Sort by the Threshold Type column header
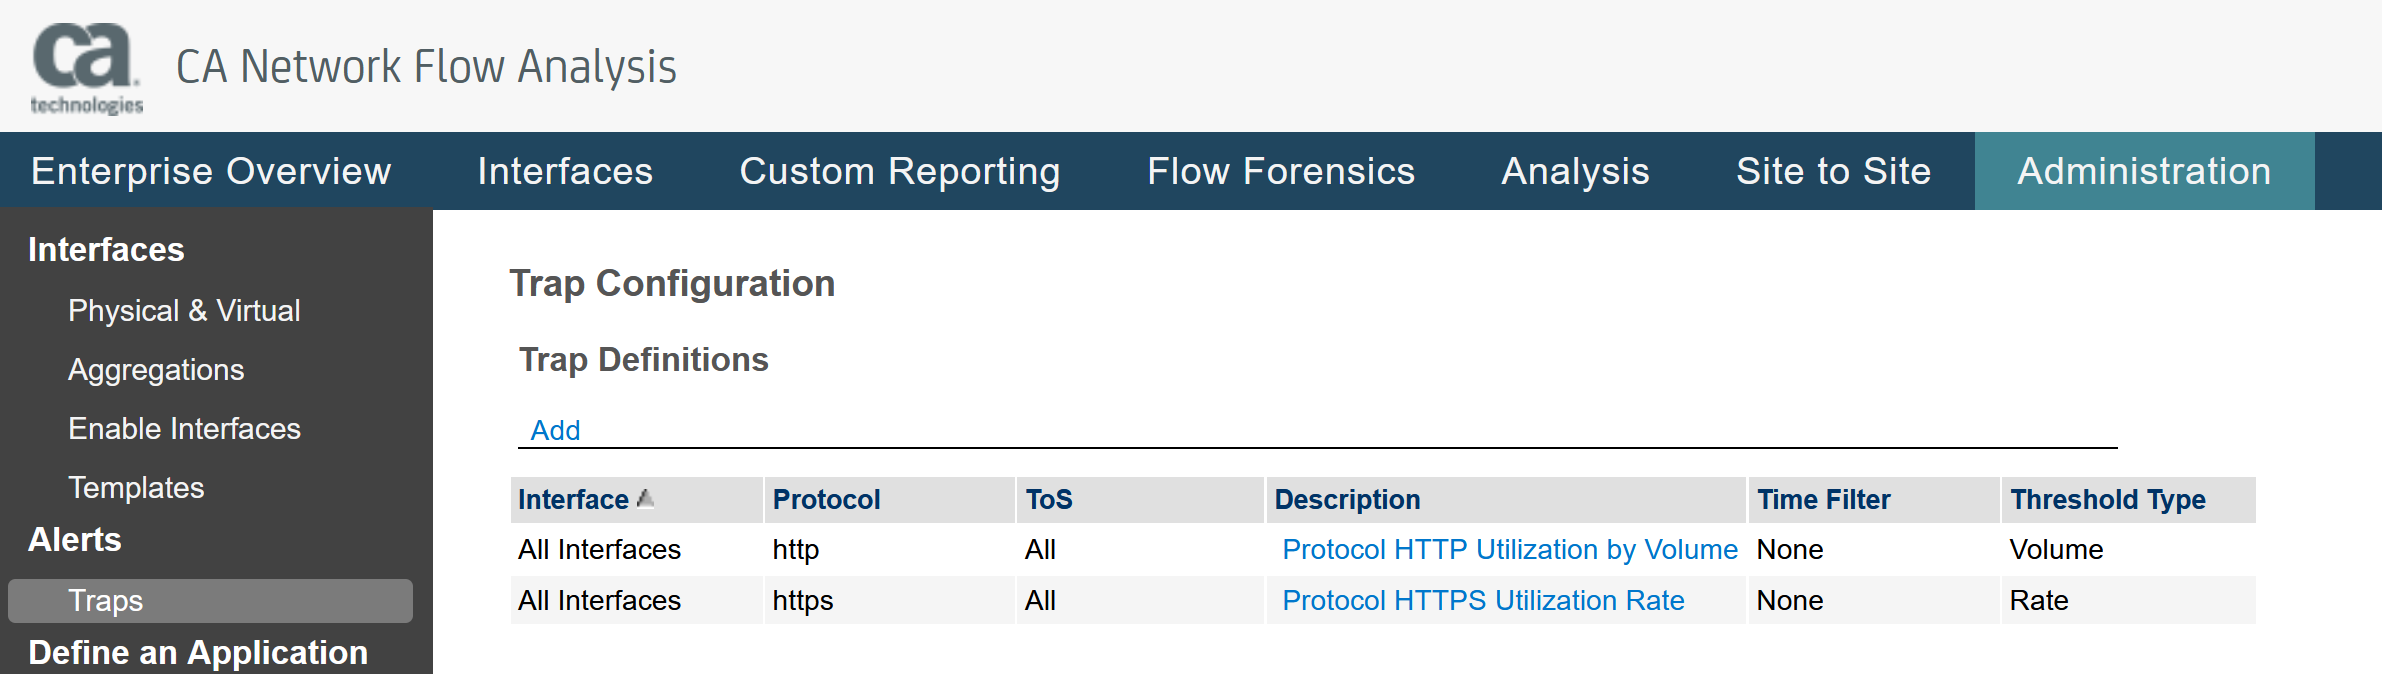 (x=2108, y=500)
